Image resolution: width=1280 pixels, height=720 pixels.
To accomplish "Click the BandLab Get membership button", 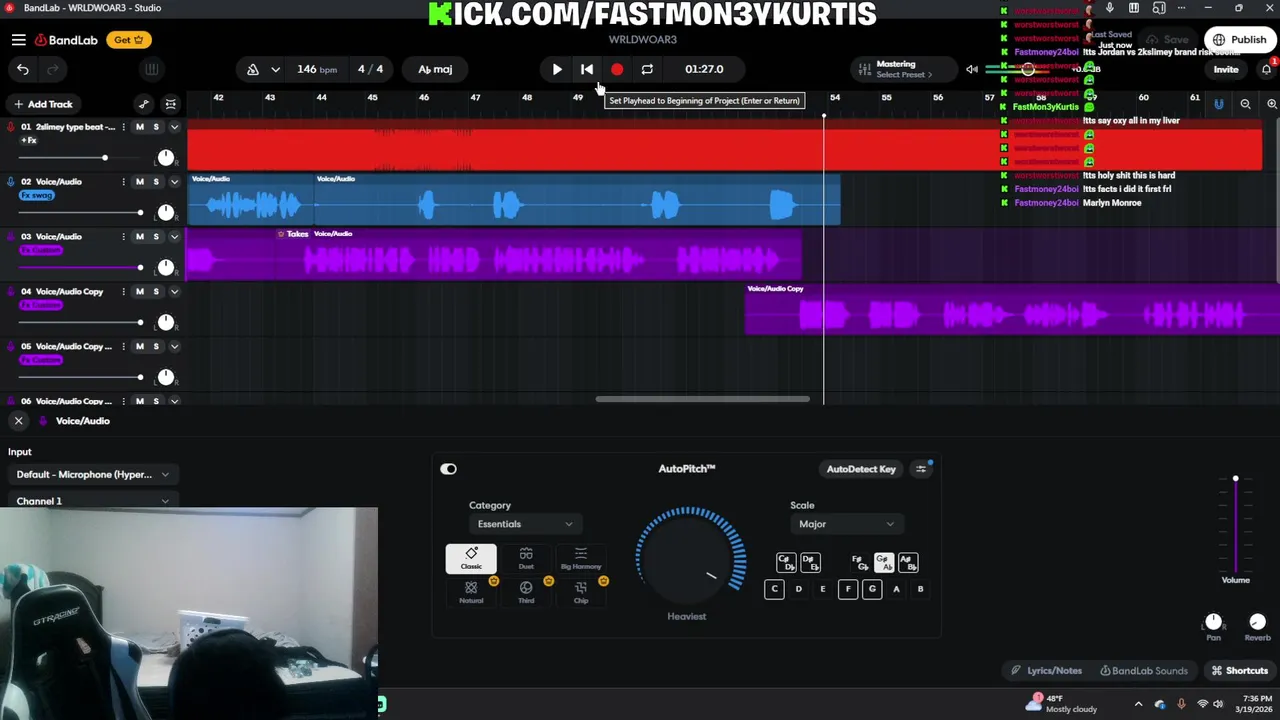I will tap(129, 40).
